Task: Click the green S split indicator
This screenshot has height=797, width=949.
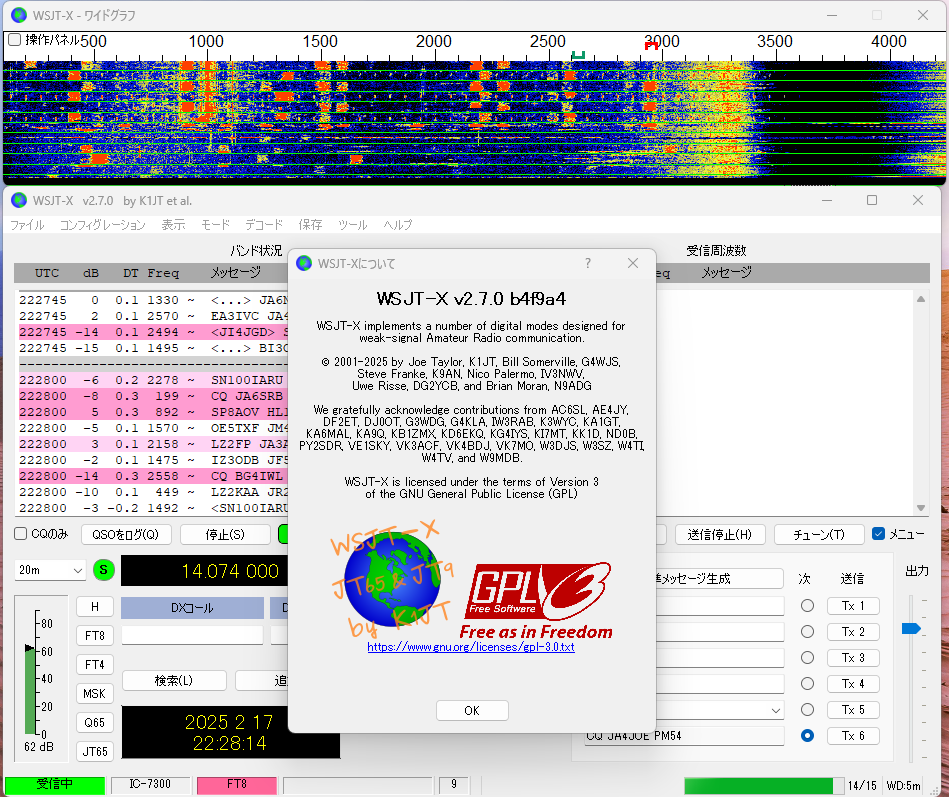Action: point(104,570)
